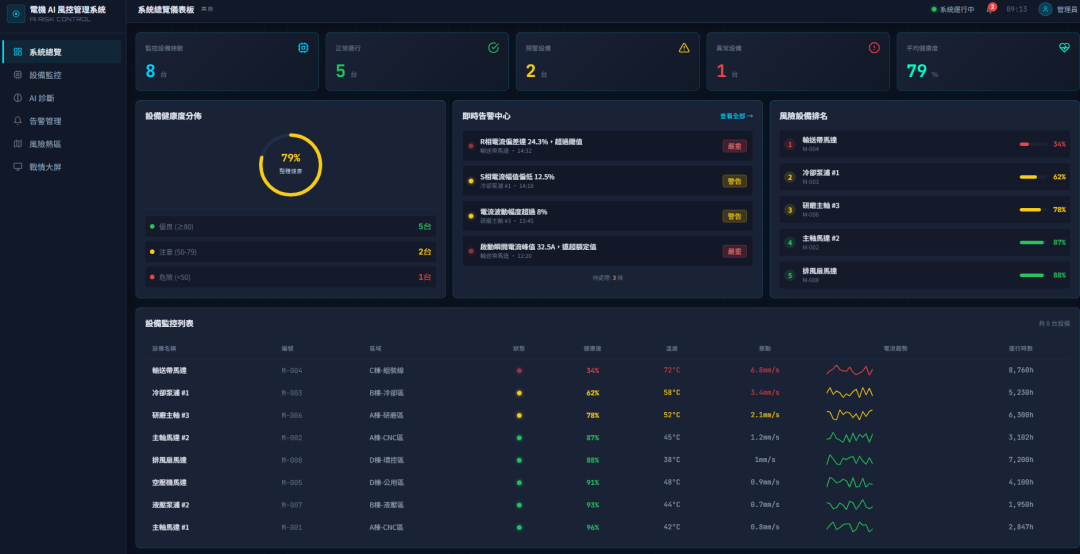Click the red status dot of 輸送帶馬達 row
This screenshot has height=554, width=1080.
click(x=519, y=371)
